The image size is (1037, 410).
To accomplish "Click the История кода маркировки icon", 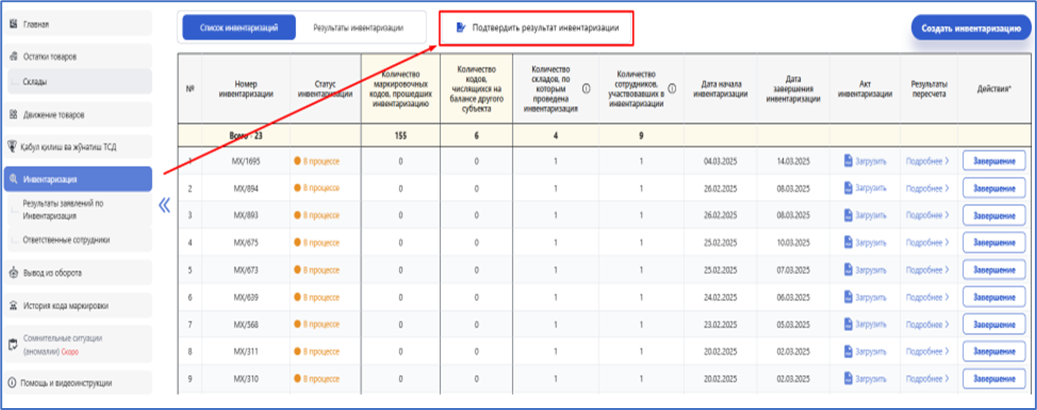I will point(13,306).
